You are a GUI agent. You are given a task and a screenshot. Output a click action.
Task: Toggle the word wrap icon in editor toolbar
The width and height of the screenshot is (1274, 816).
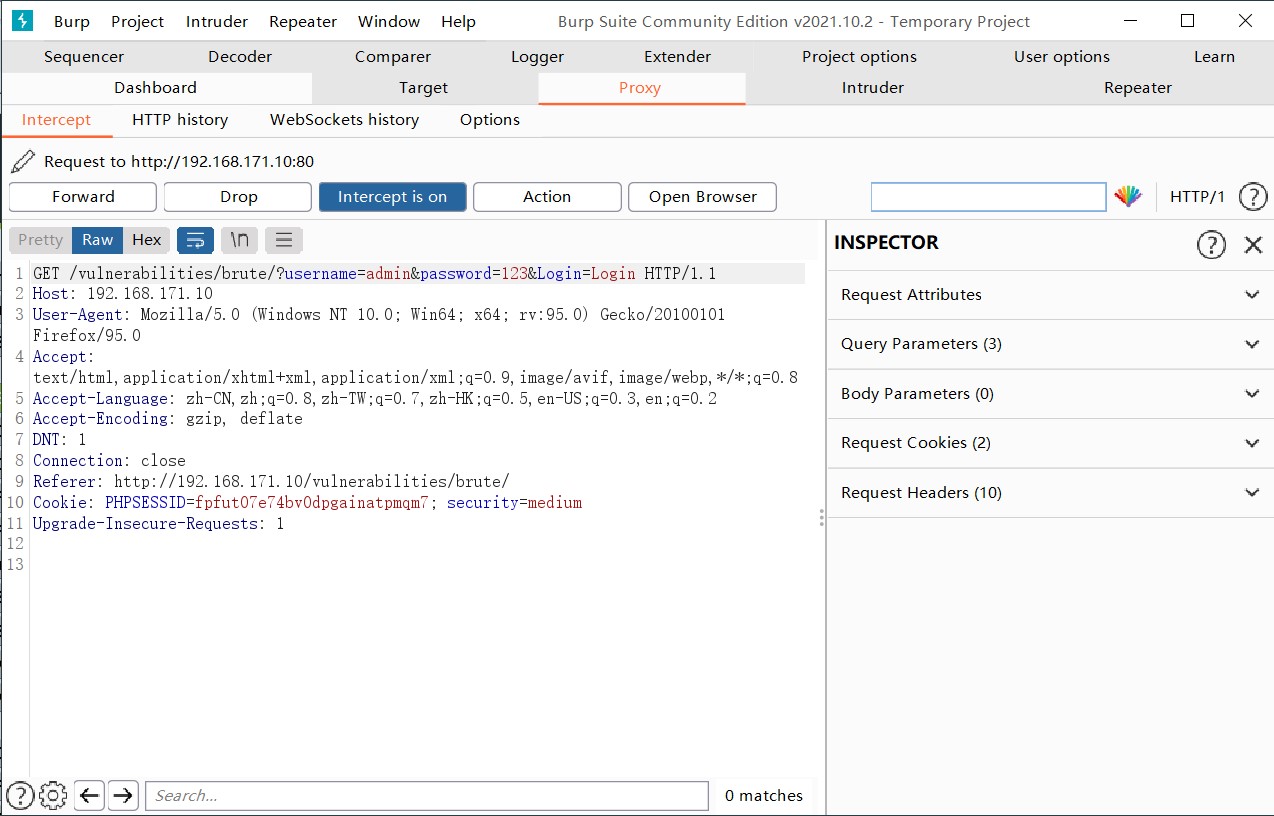(x=195, y=240)
